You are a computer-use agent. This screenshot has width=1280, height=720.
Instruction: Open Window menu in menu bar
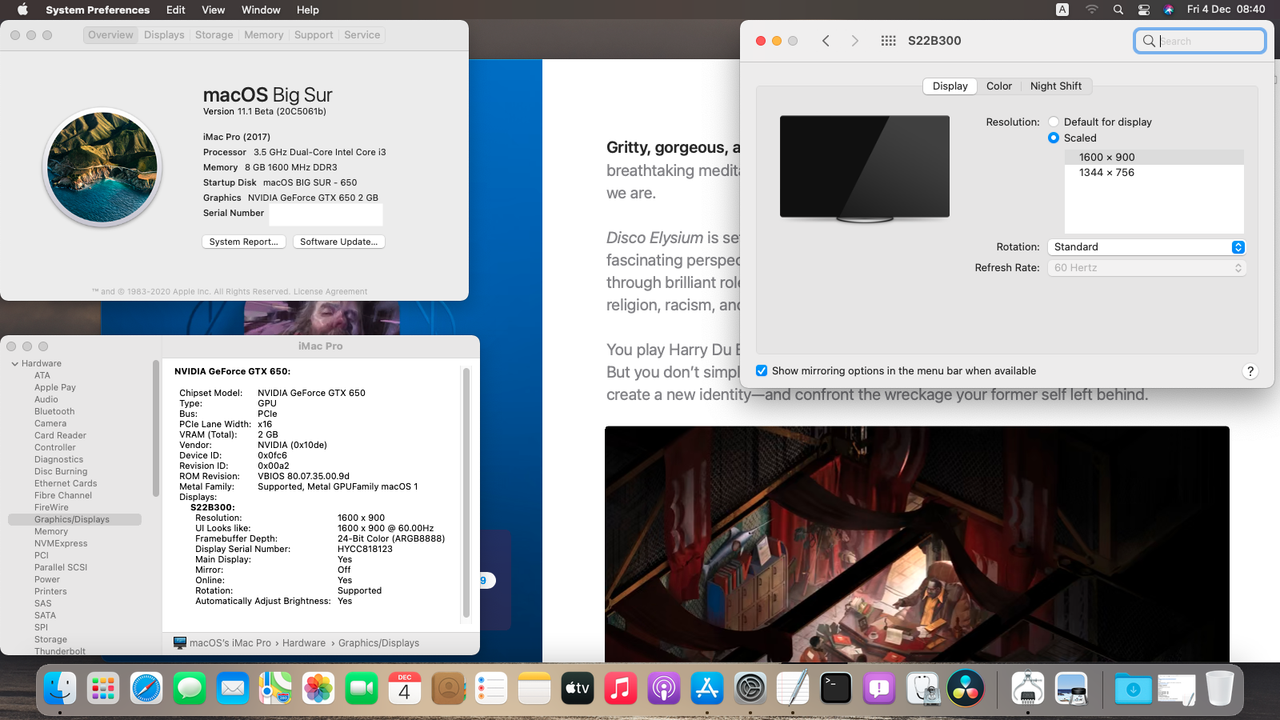tap(261, 9)
